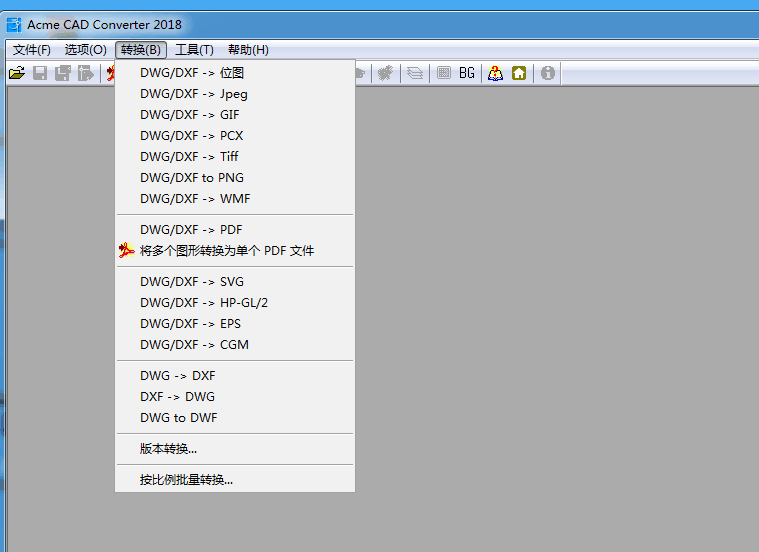Click the save all disks icon
This screenshot has width=759, height=552.
[63, 73]
